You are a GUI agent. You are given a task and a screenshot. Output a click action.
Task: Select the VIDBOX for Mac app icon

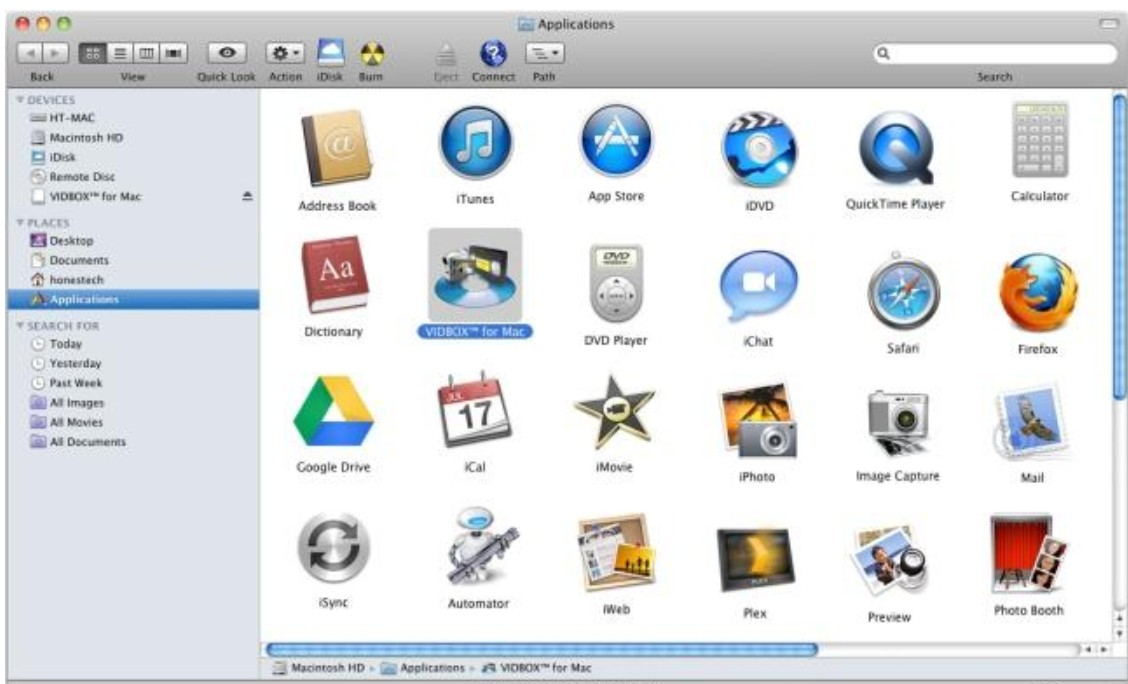[x=475, y=275]
